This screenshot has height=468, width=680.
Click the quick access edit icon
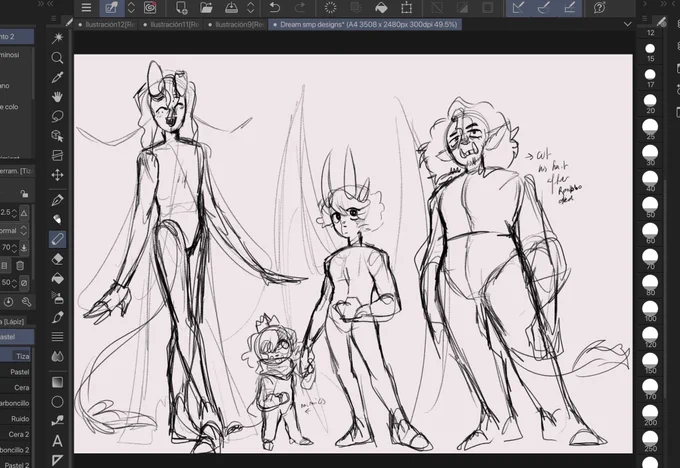tap(111, 7)
